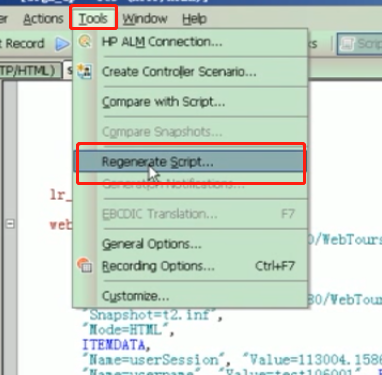Image resolution: width=382 pixels, height=375 pixels.
Task: Choose Compare with Script option
Action: pos(190,102)
